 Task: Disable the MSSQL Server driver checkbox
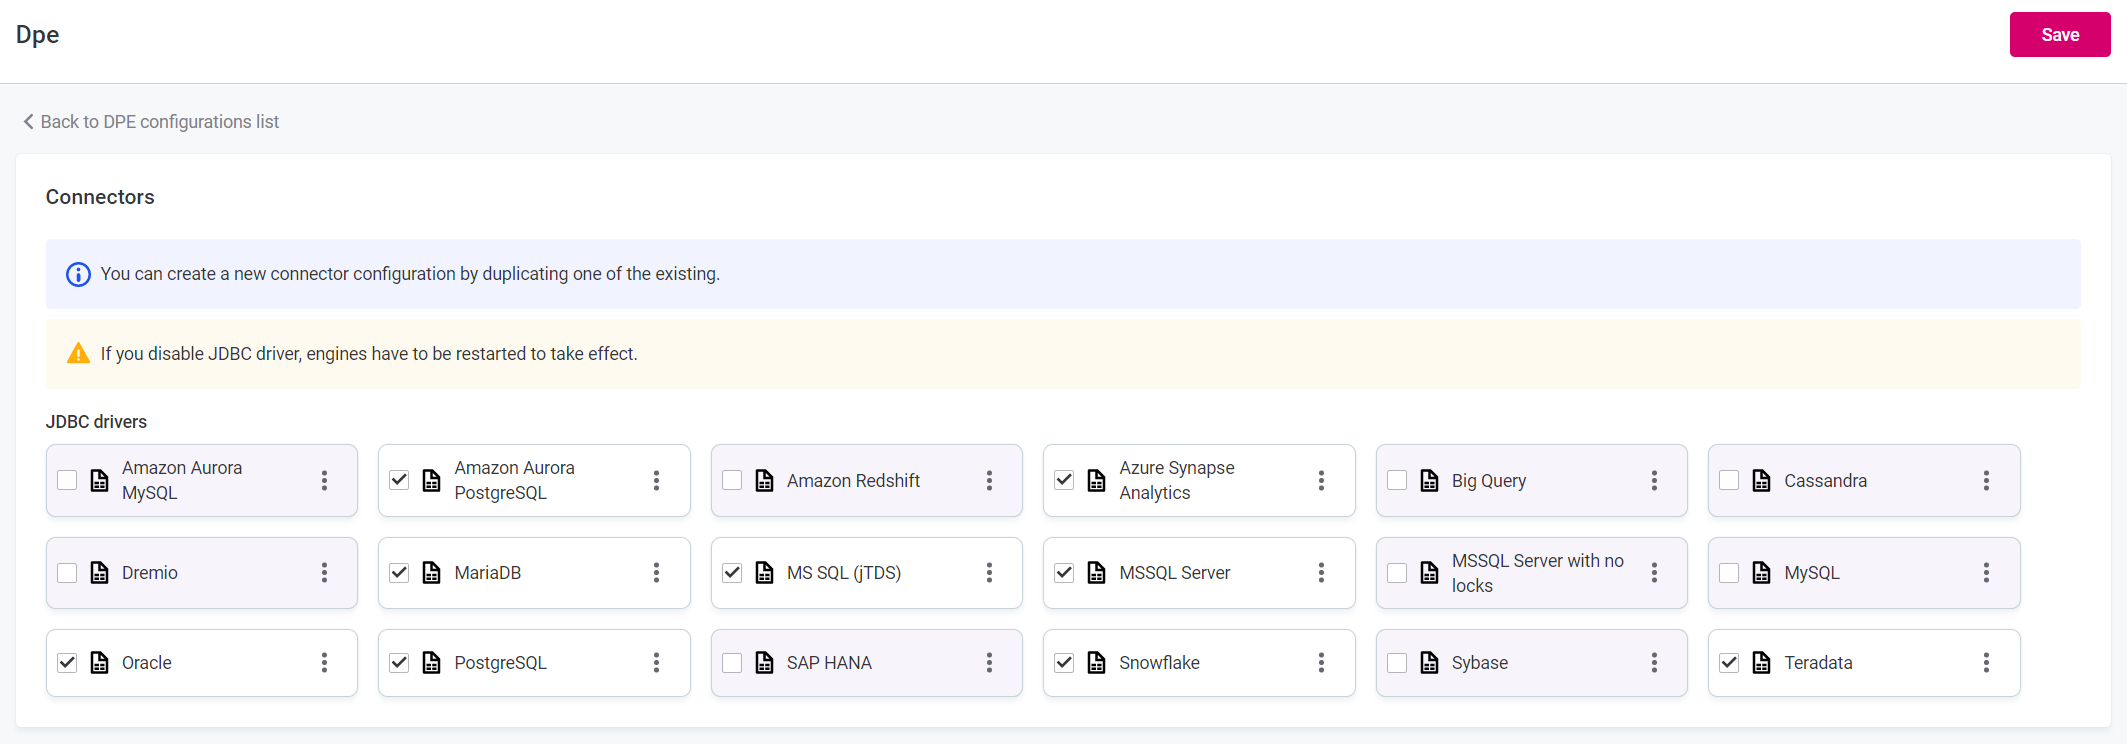coord(1064,573)
